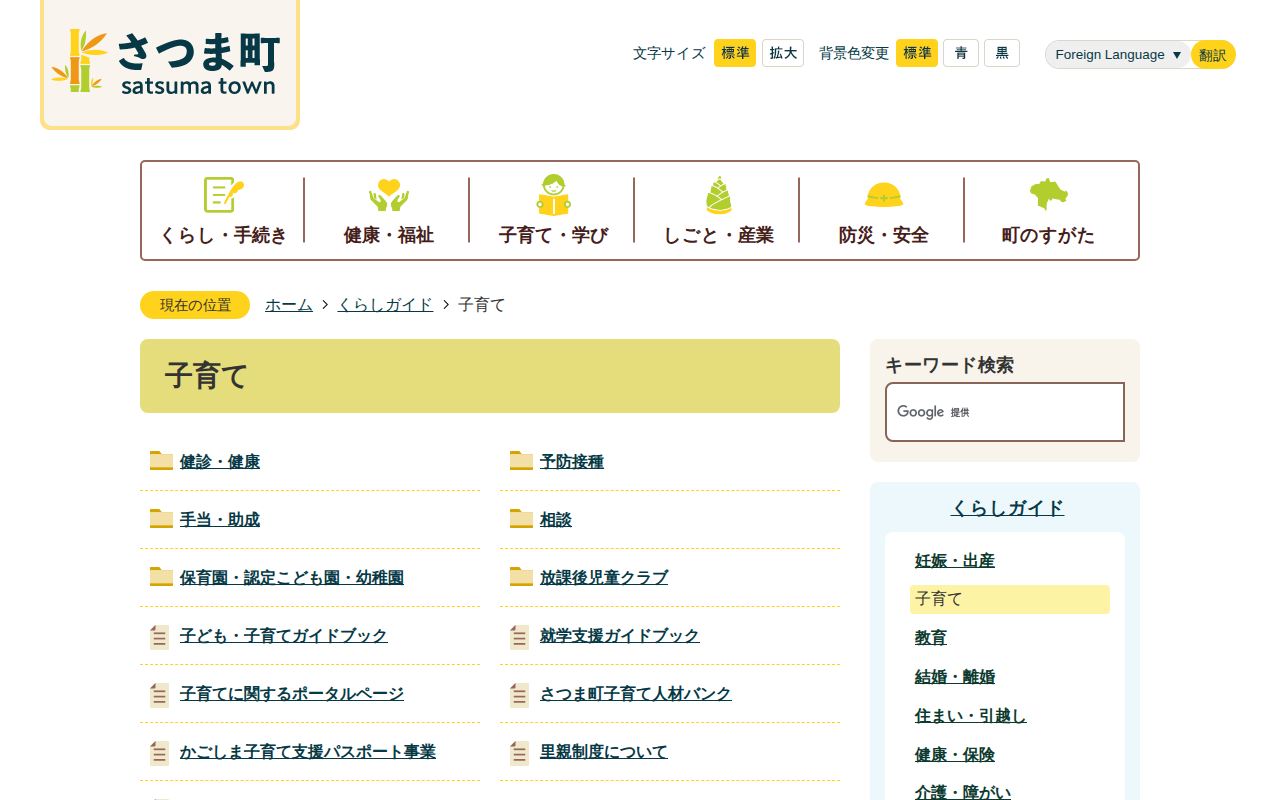Viewport: 1280px width, 800px height.
Task: Open sidebar 結婚・離婚 link
Action: click(x=955, y=677)
